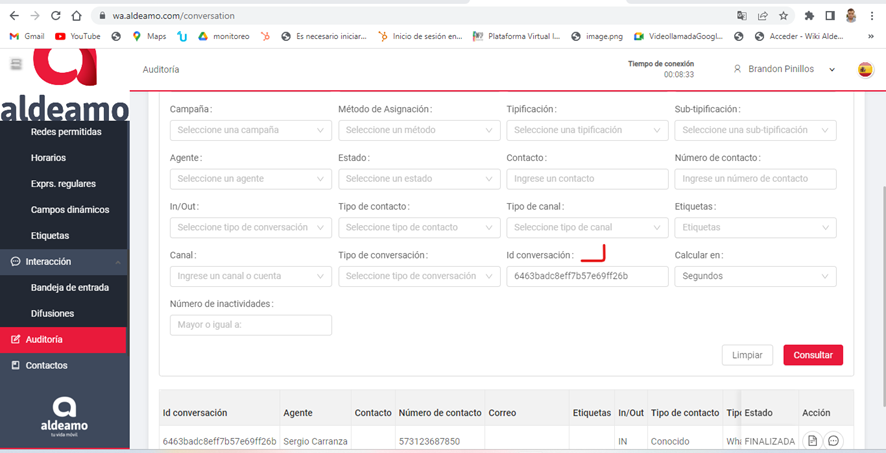
Task: Click the browser back arrow
Action: click(15, 16)
